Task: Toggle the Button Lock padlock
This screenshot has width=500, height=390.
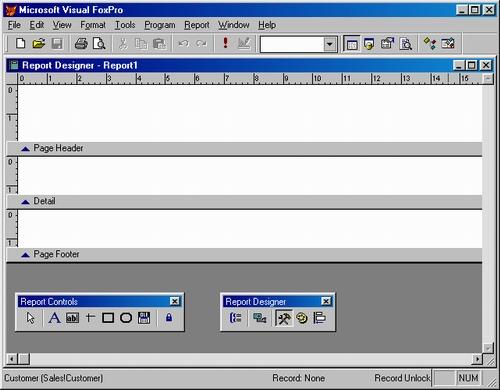Action: pyautogui.click(x=169, y=318)
